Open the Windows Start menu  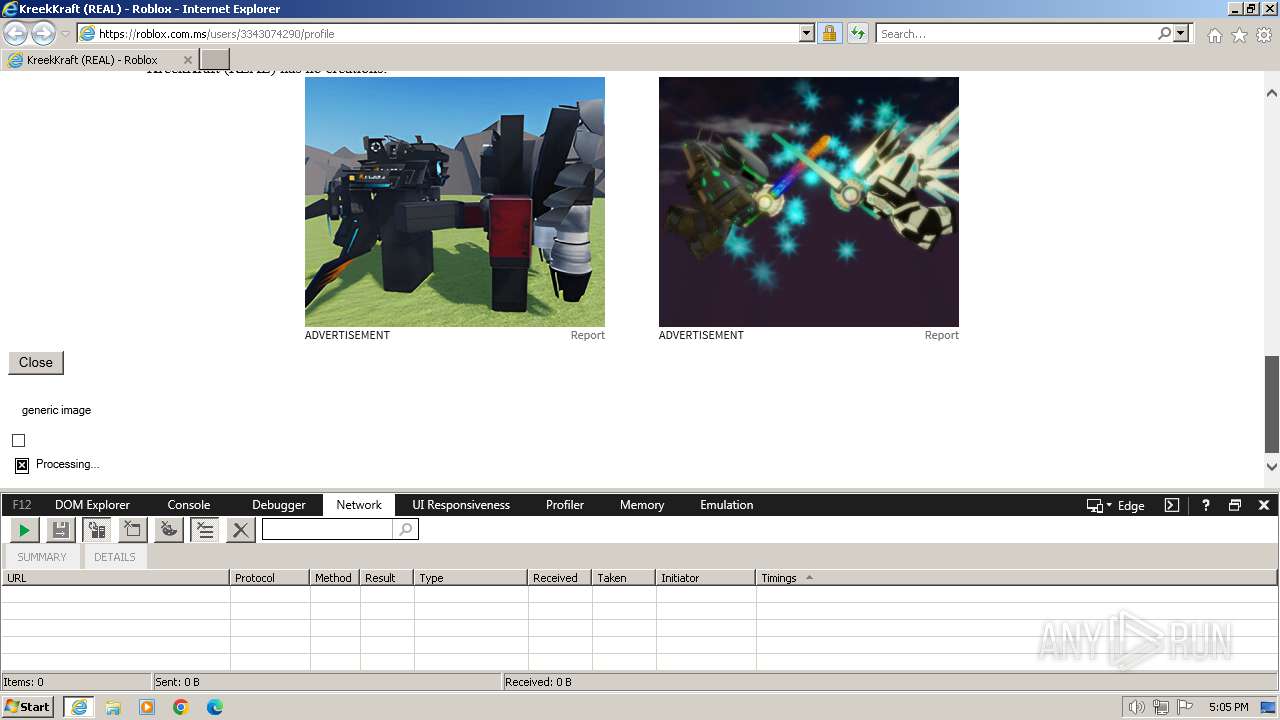coord(28,706)
